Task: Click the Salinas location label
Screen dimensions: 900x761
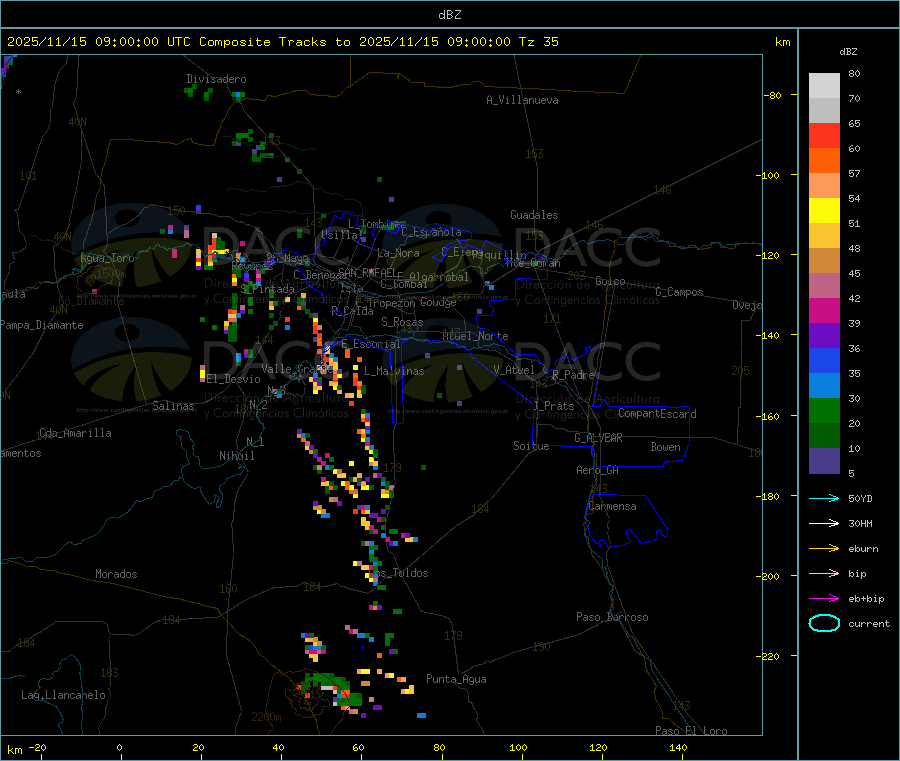Action: tap(173, 406)
